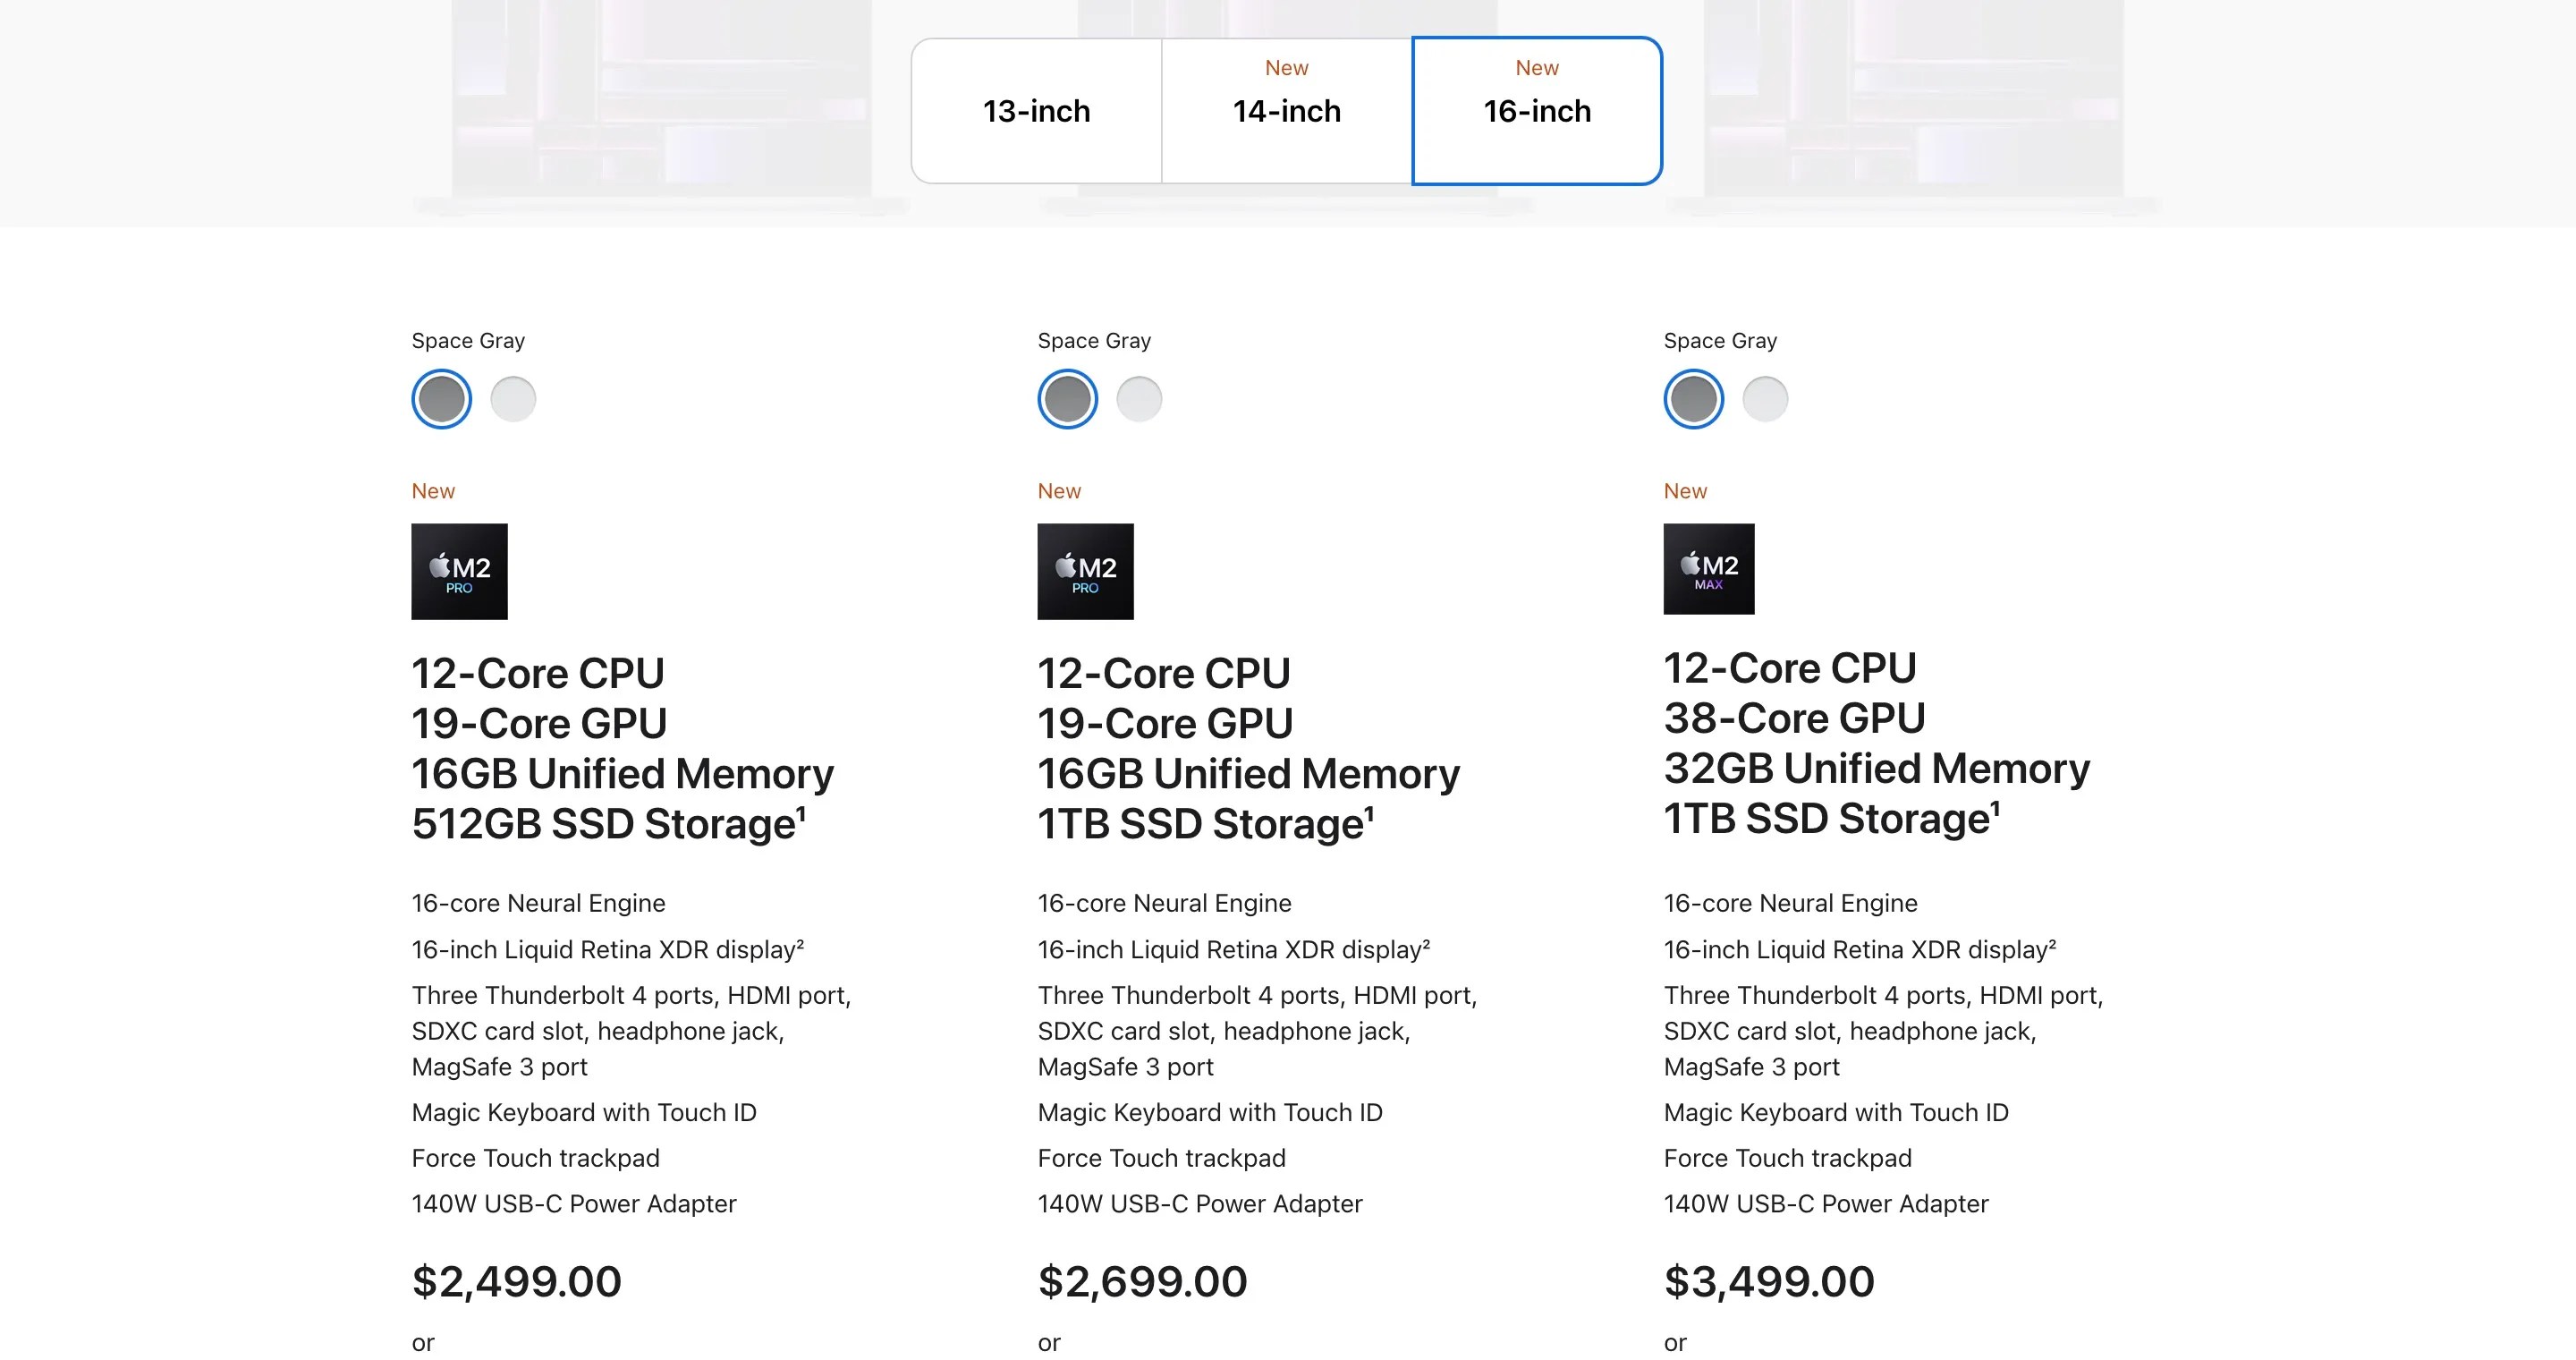Click M2 Pro chip icon on 512GB model
The image size is (2576, 1360).
pos(459,571)
